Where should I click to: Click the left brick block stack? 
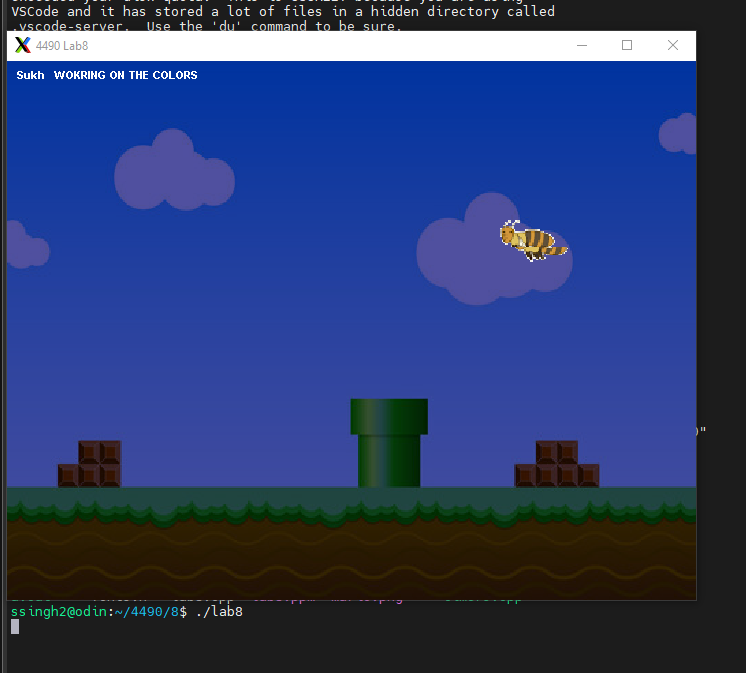point(89,464)
